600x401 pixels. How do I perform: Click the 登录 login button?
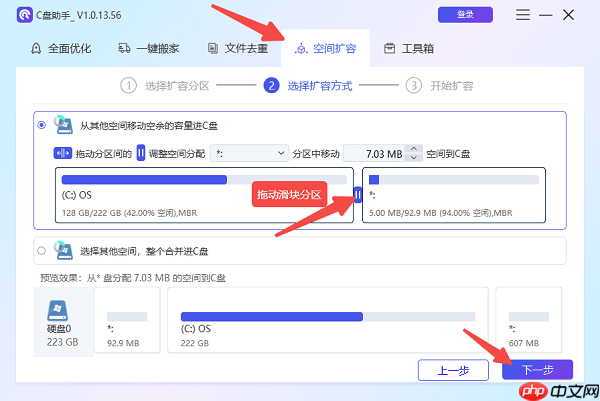tap(465, 15)
